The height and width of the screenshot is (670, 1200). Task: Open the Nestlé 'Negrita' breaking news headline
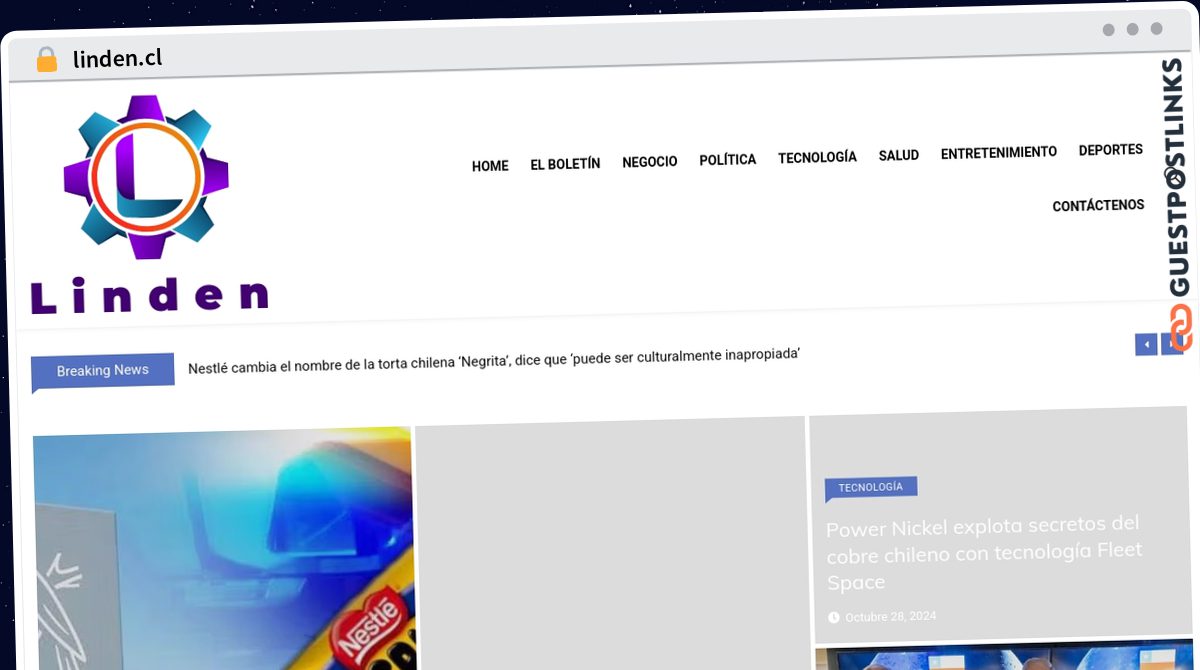tap(494, 360)
